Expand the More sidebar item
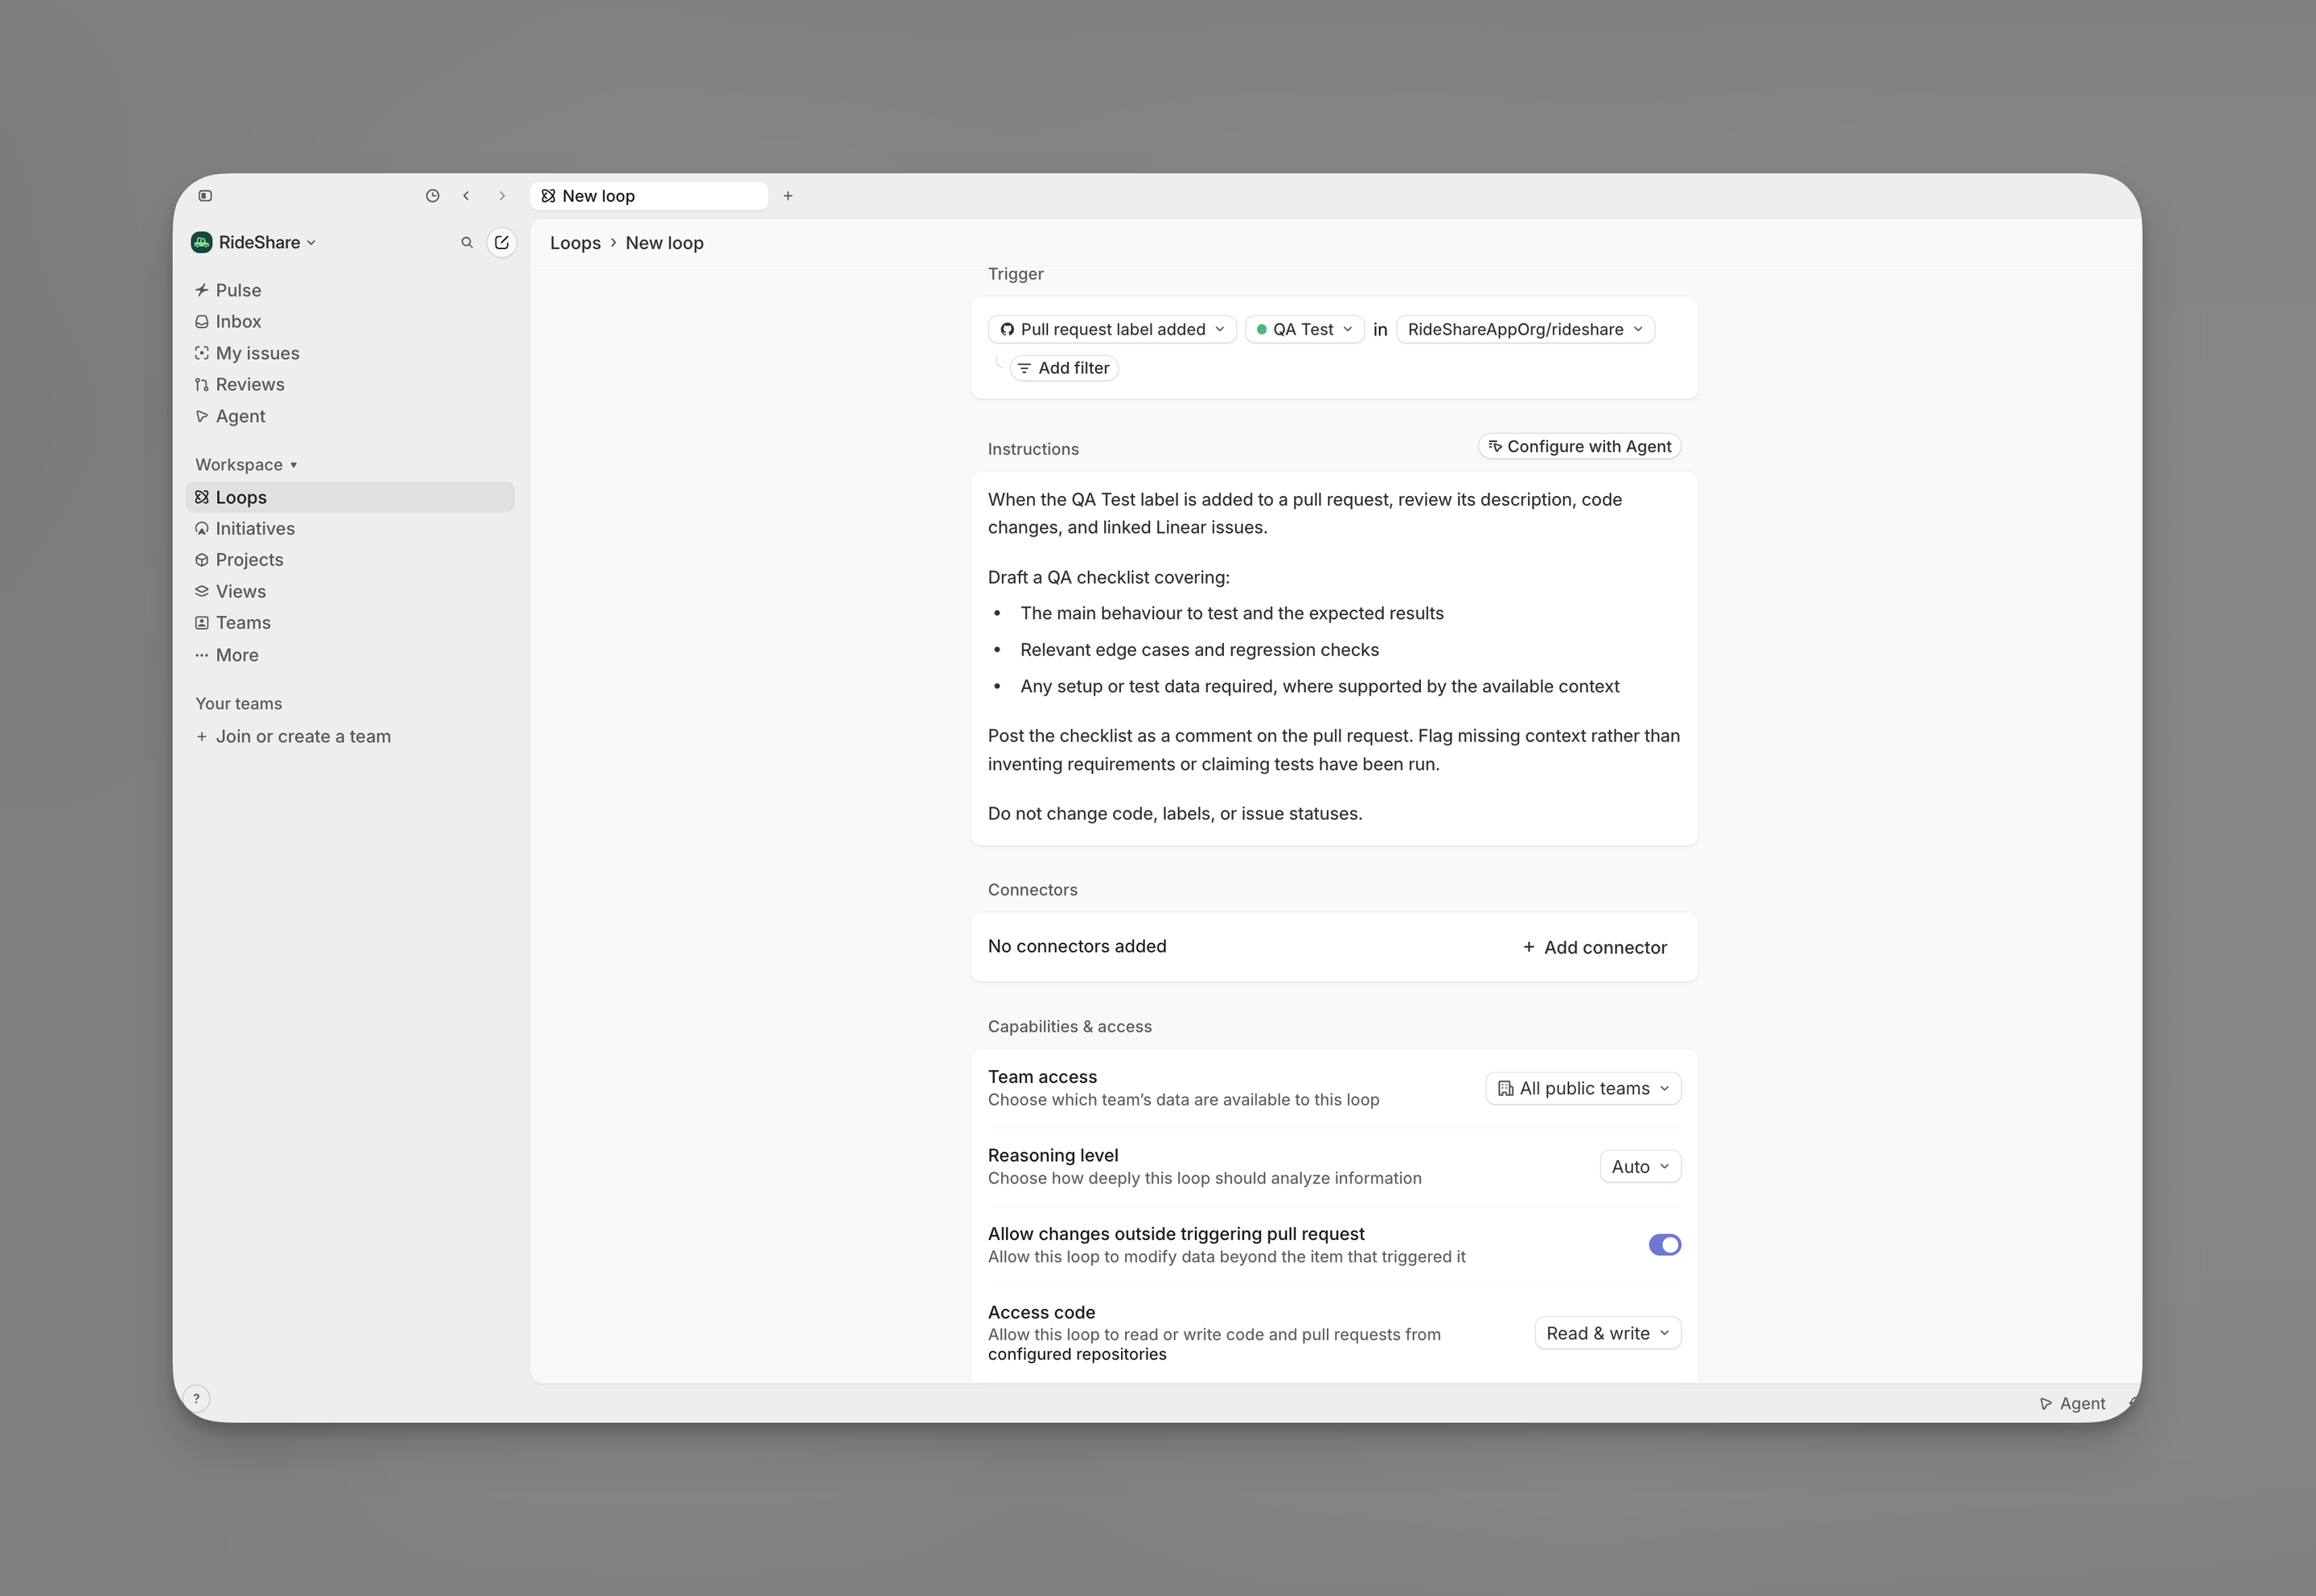The width and height of the screenshot is (2316, 1596). [350, 655]
